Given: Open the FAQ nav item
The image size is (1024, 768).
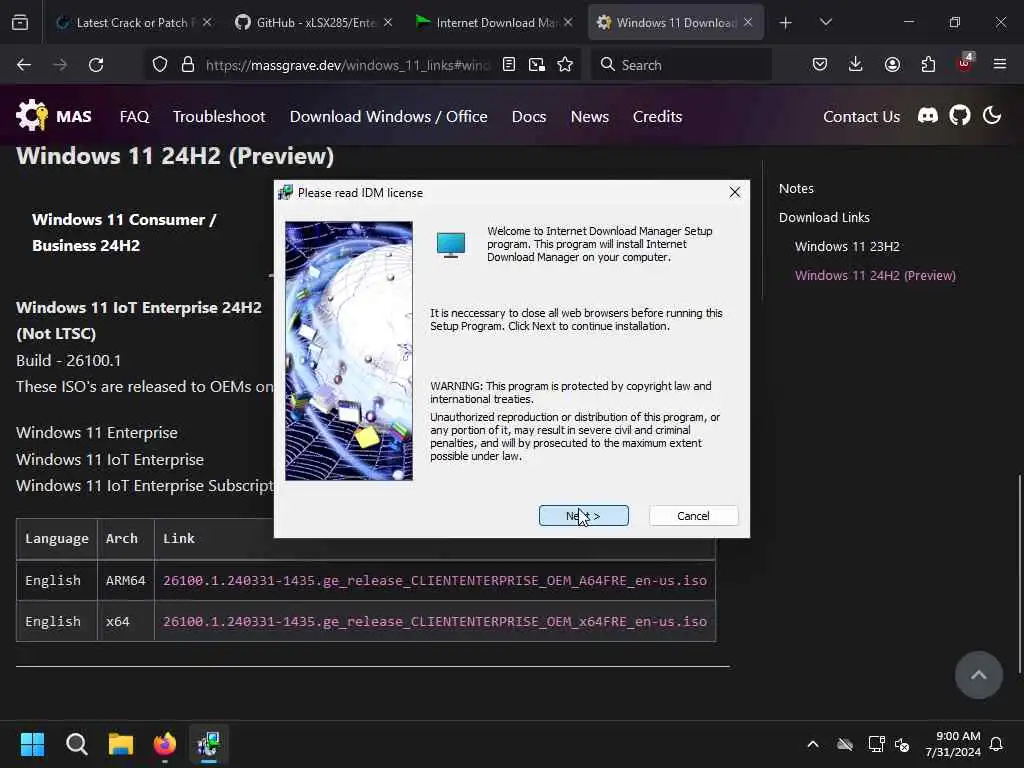Looking at the screenshot, I should pos(135,116).
